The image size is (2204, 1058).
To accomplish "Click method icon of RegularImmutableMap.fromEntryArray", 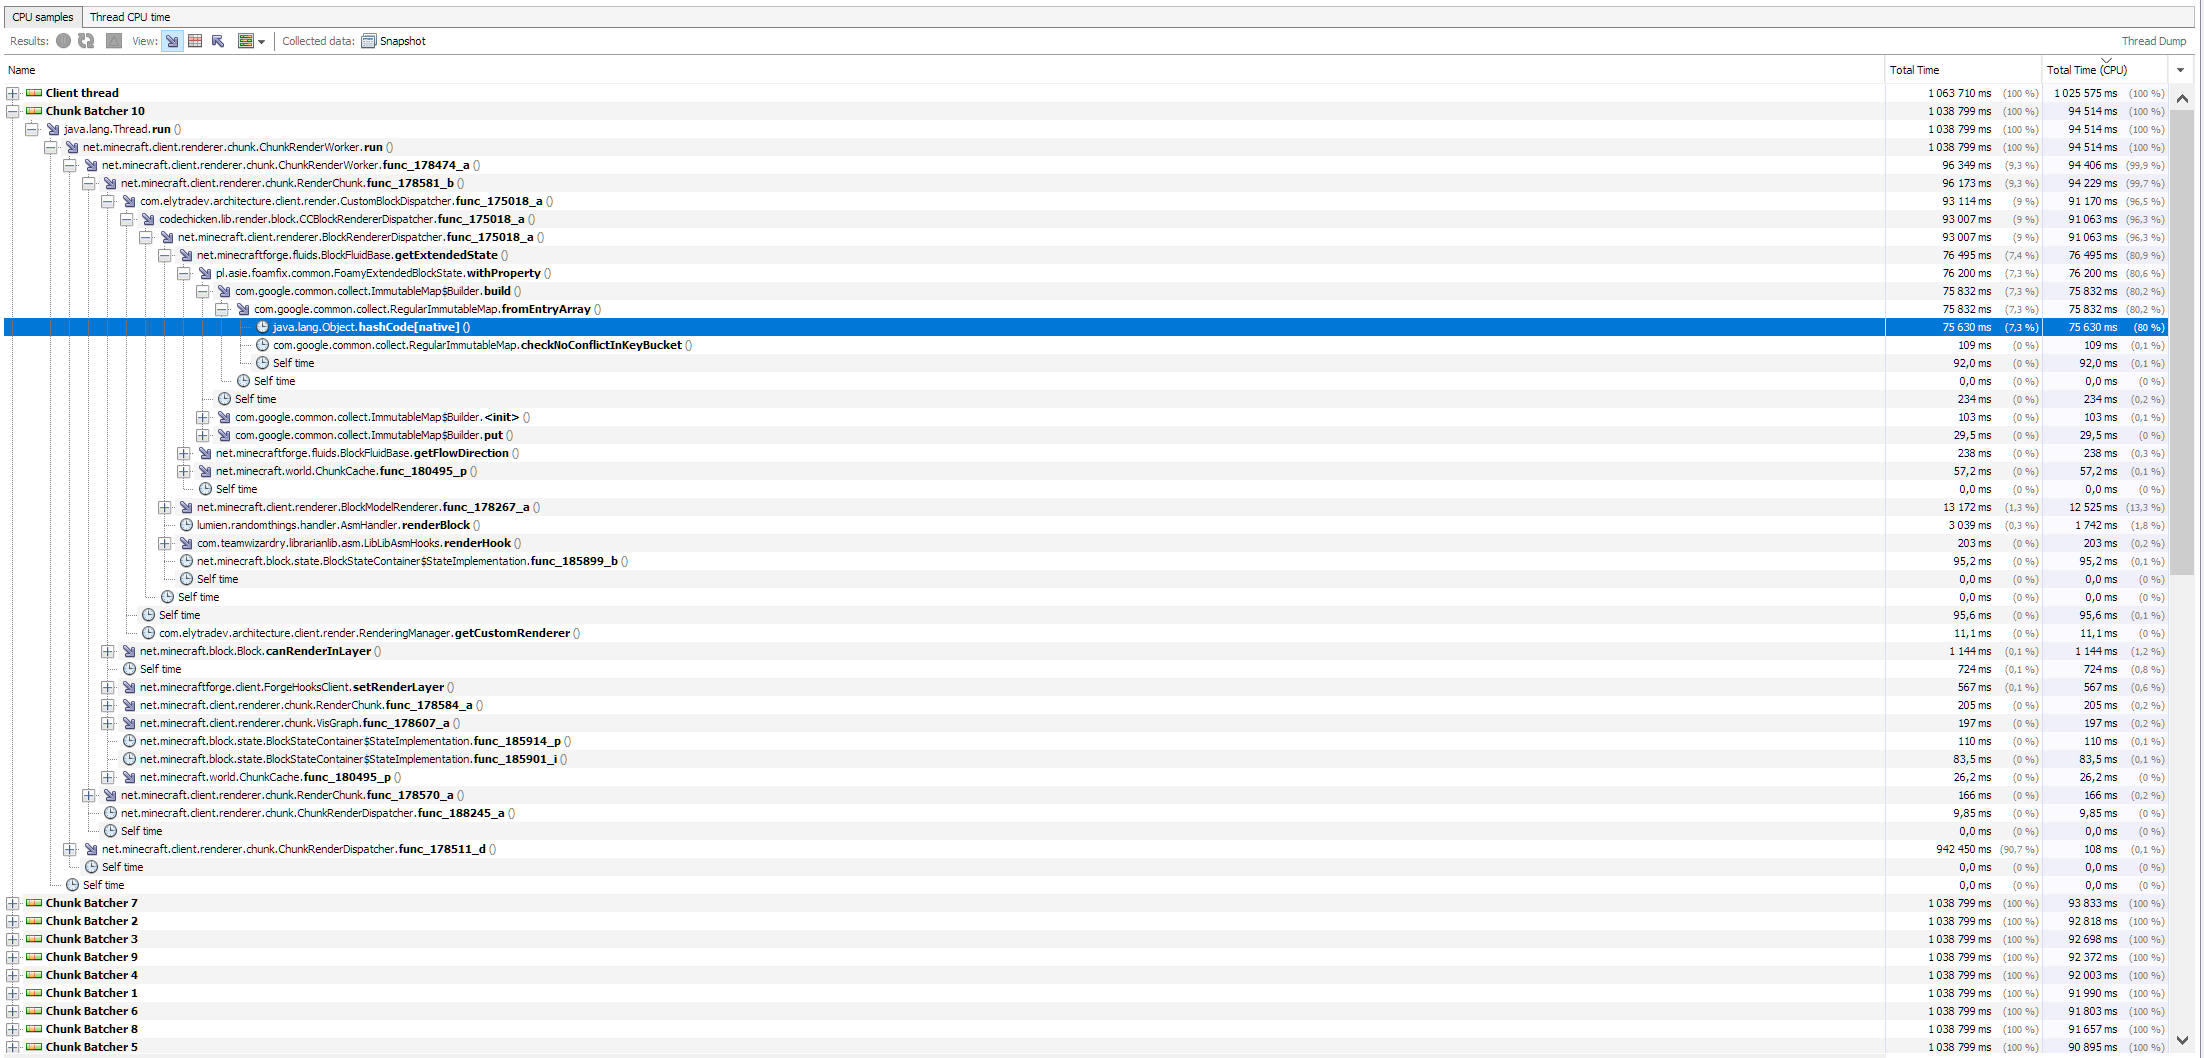I will click(x=243, y=309).
